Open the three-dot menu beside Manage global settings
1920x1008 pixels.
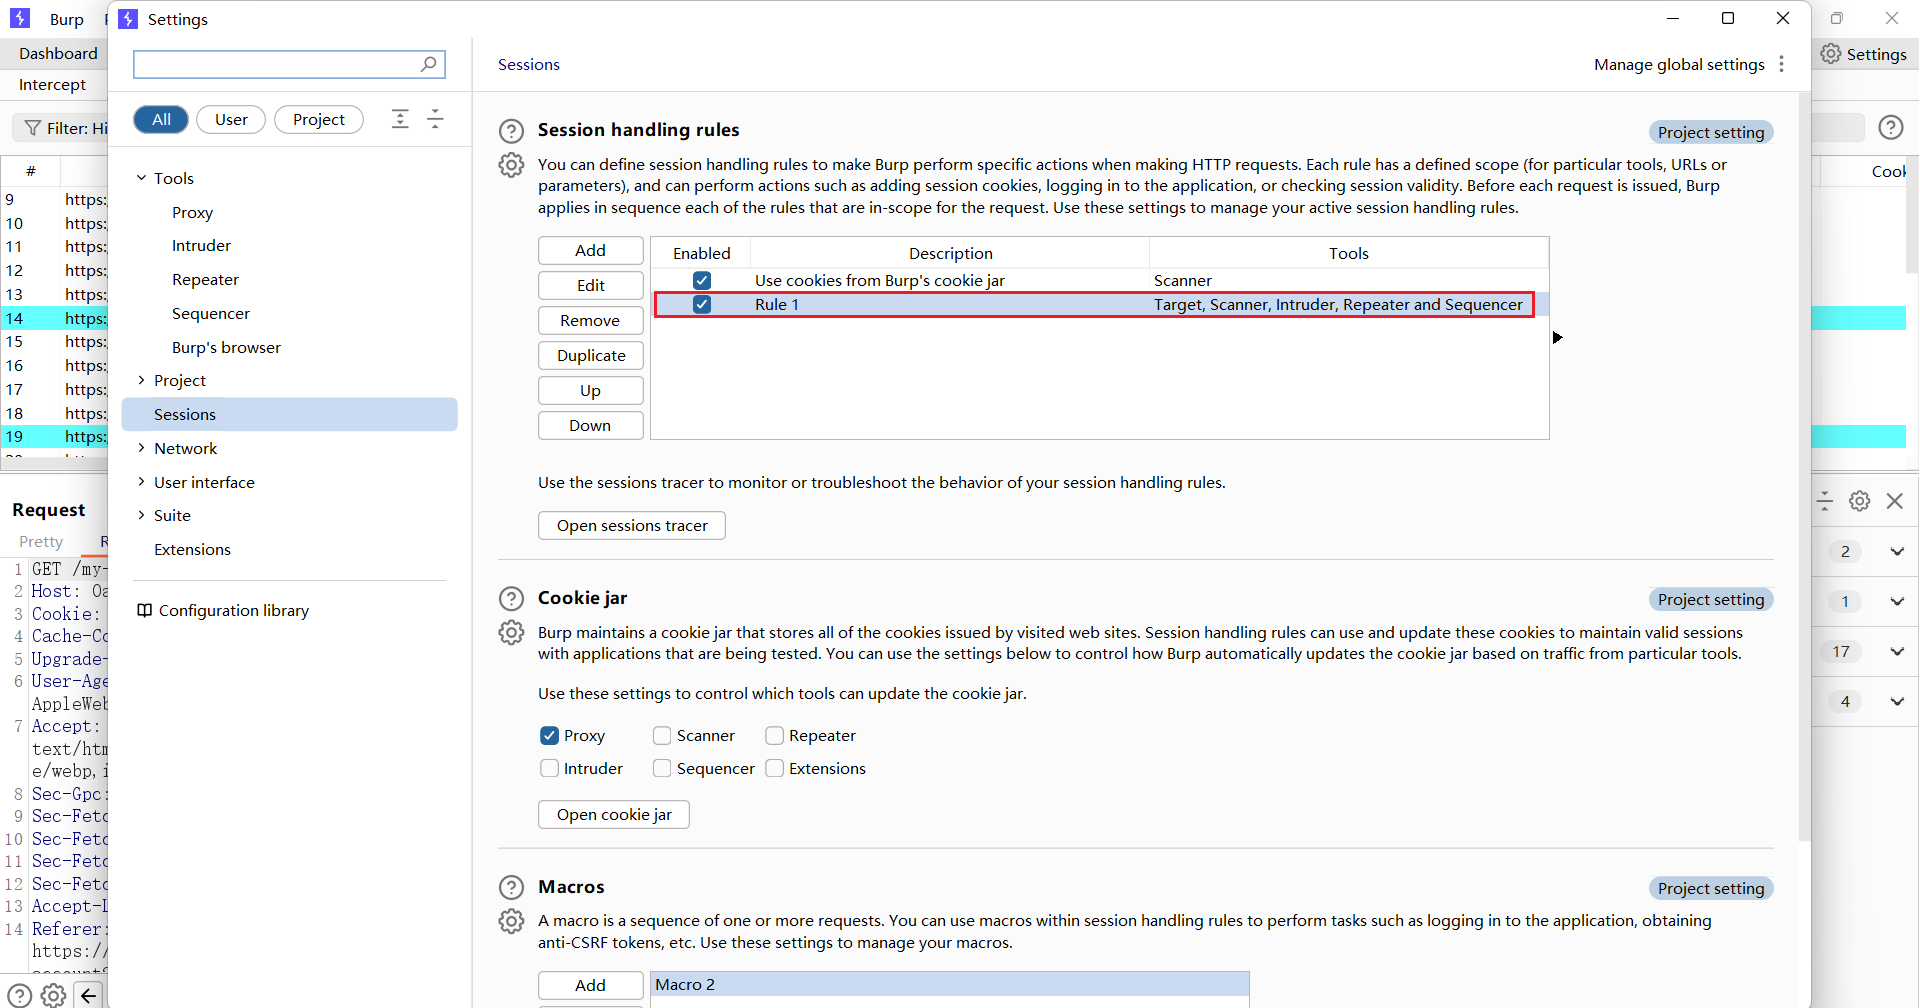click(1782, 64)
